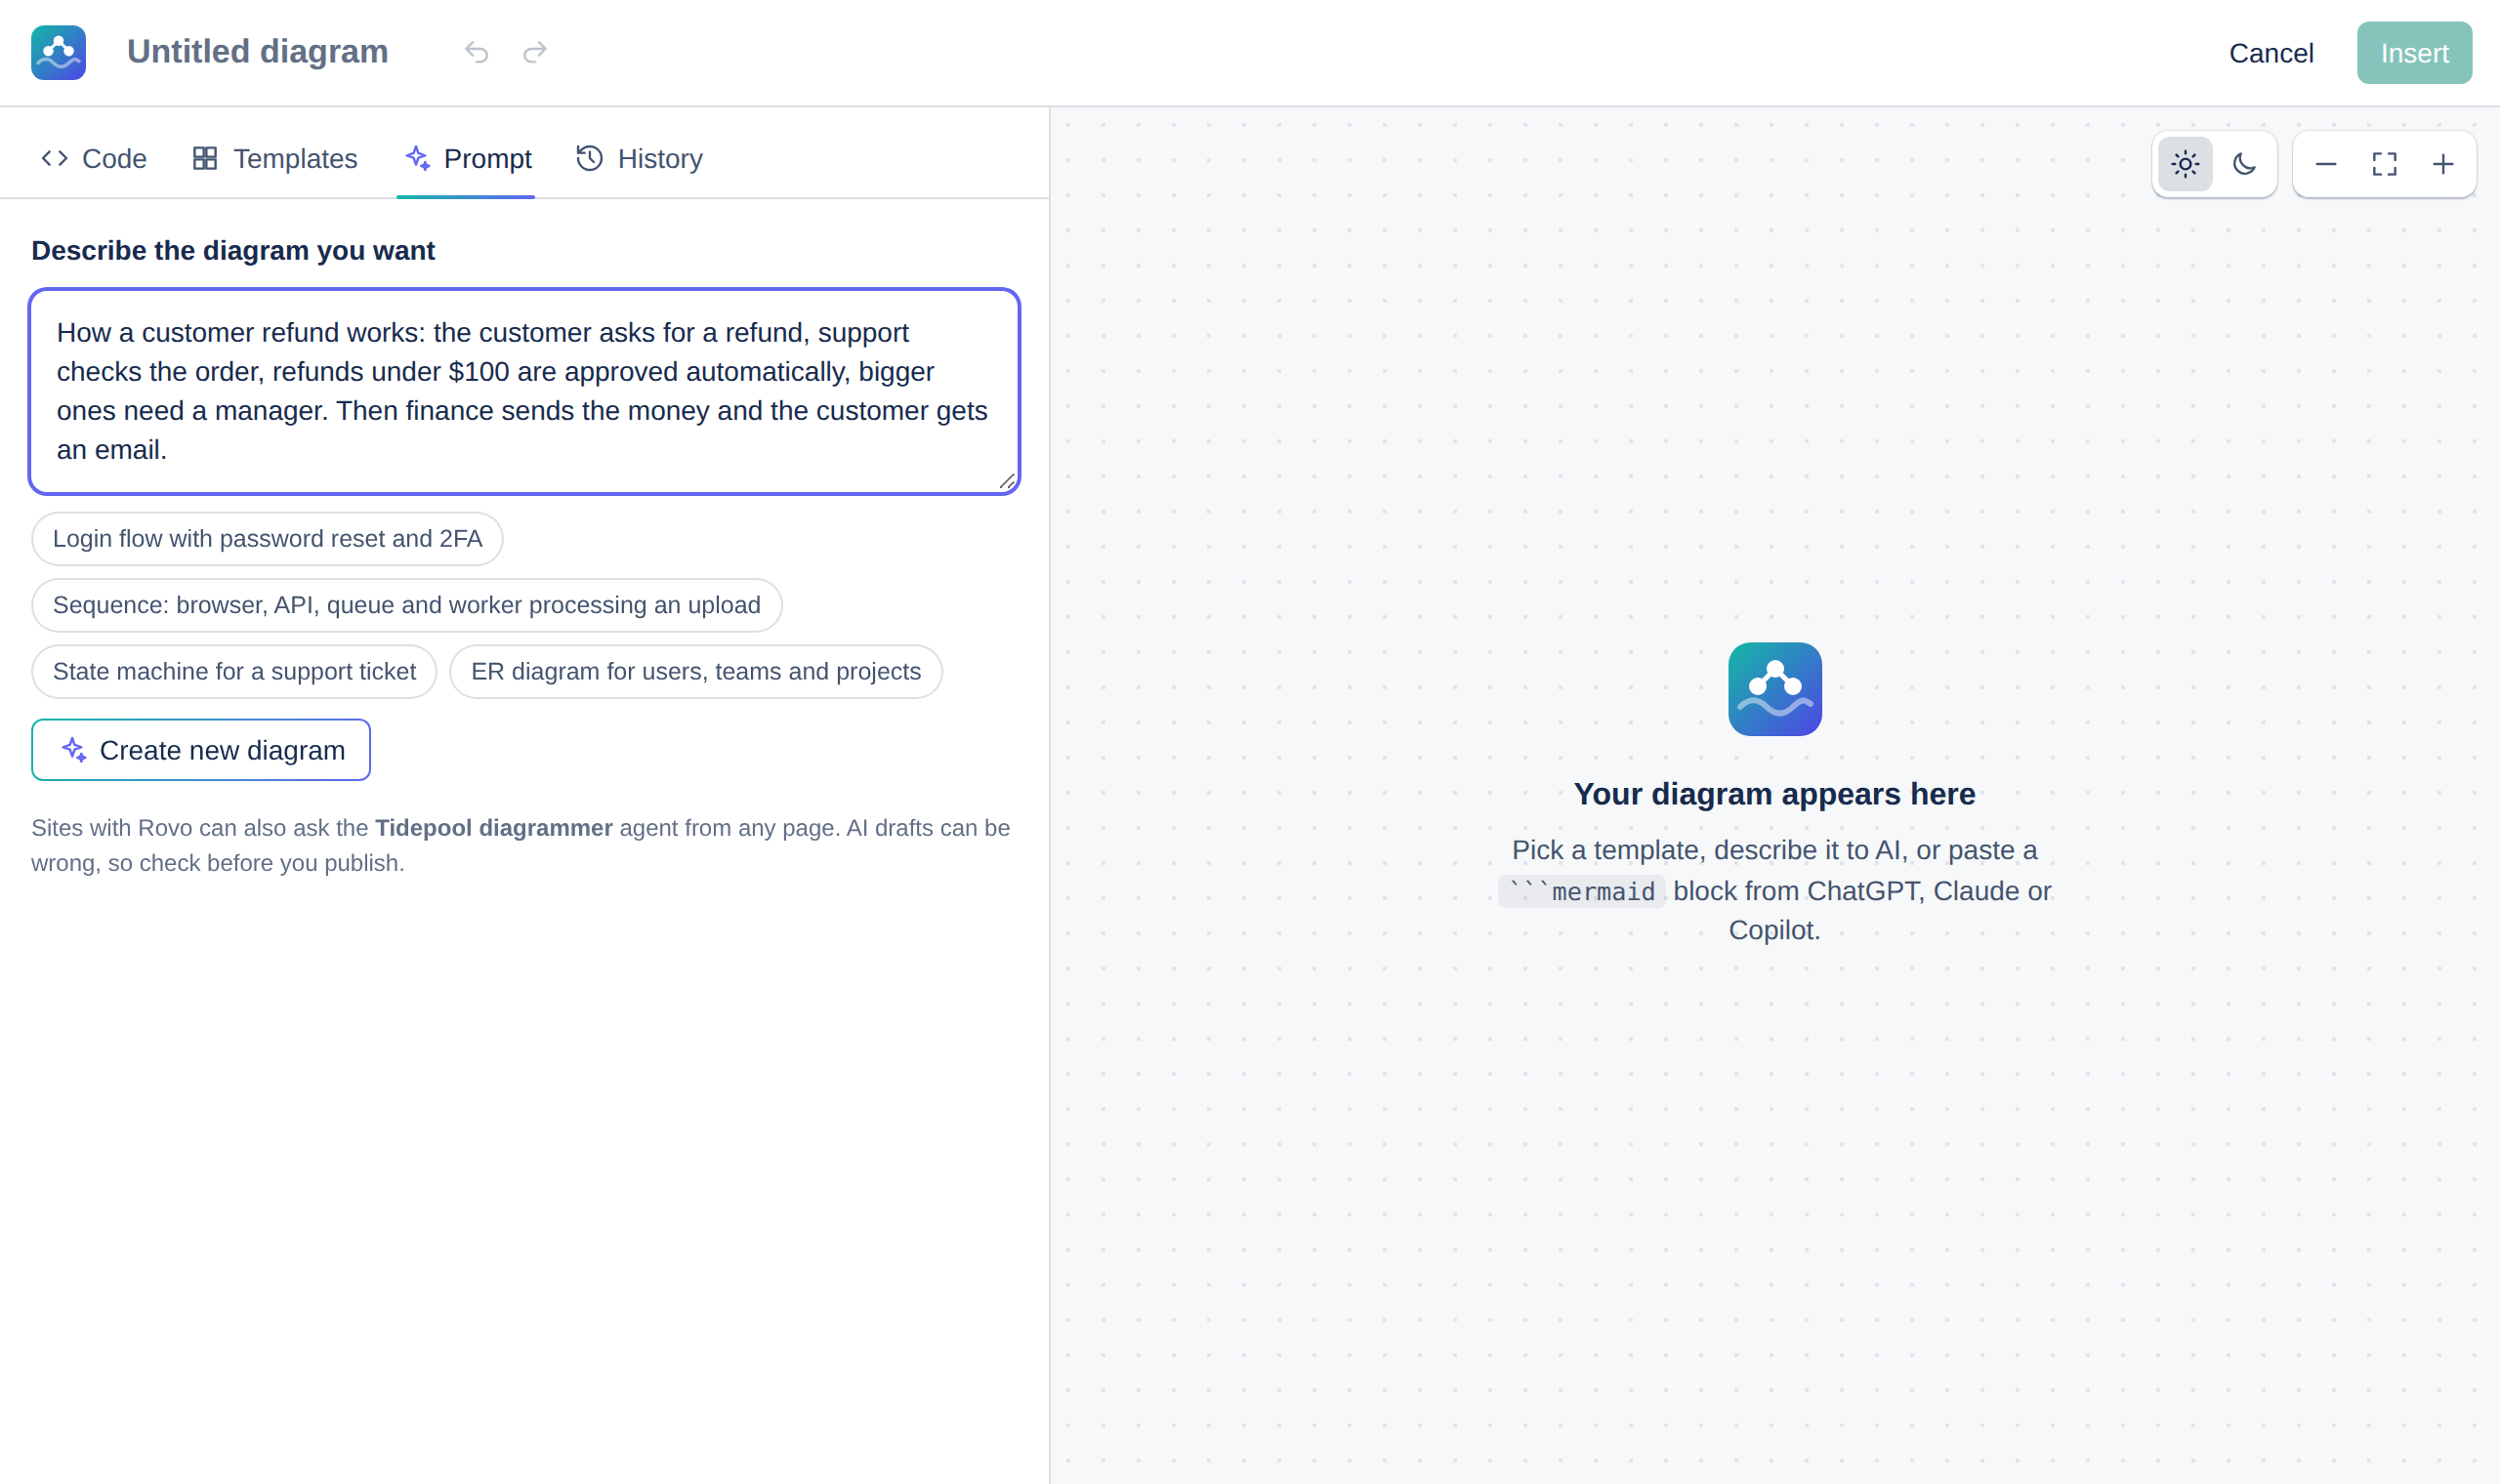Switch preview to dark theme moon icon

point(2244,164)
